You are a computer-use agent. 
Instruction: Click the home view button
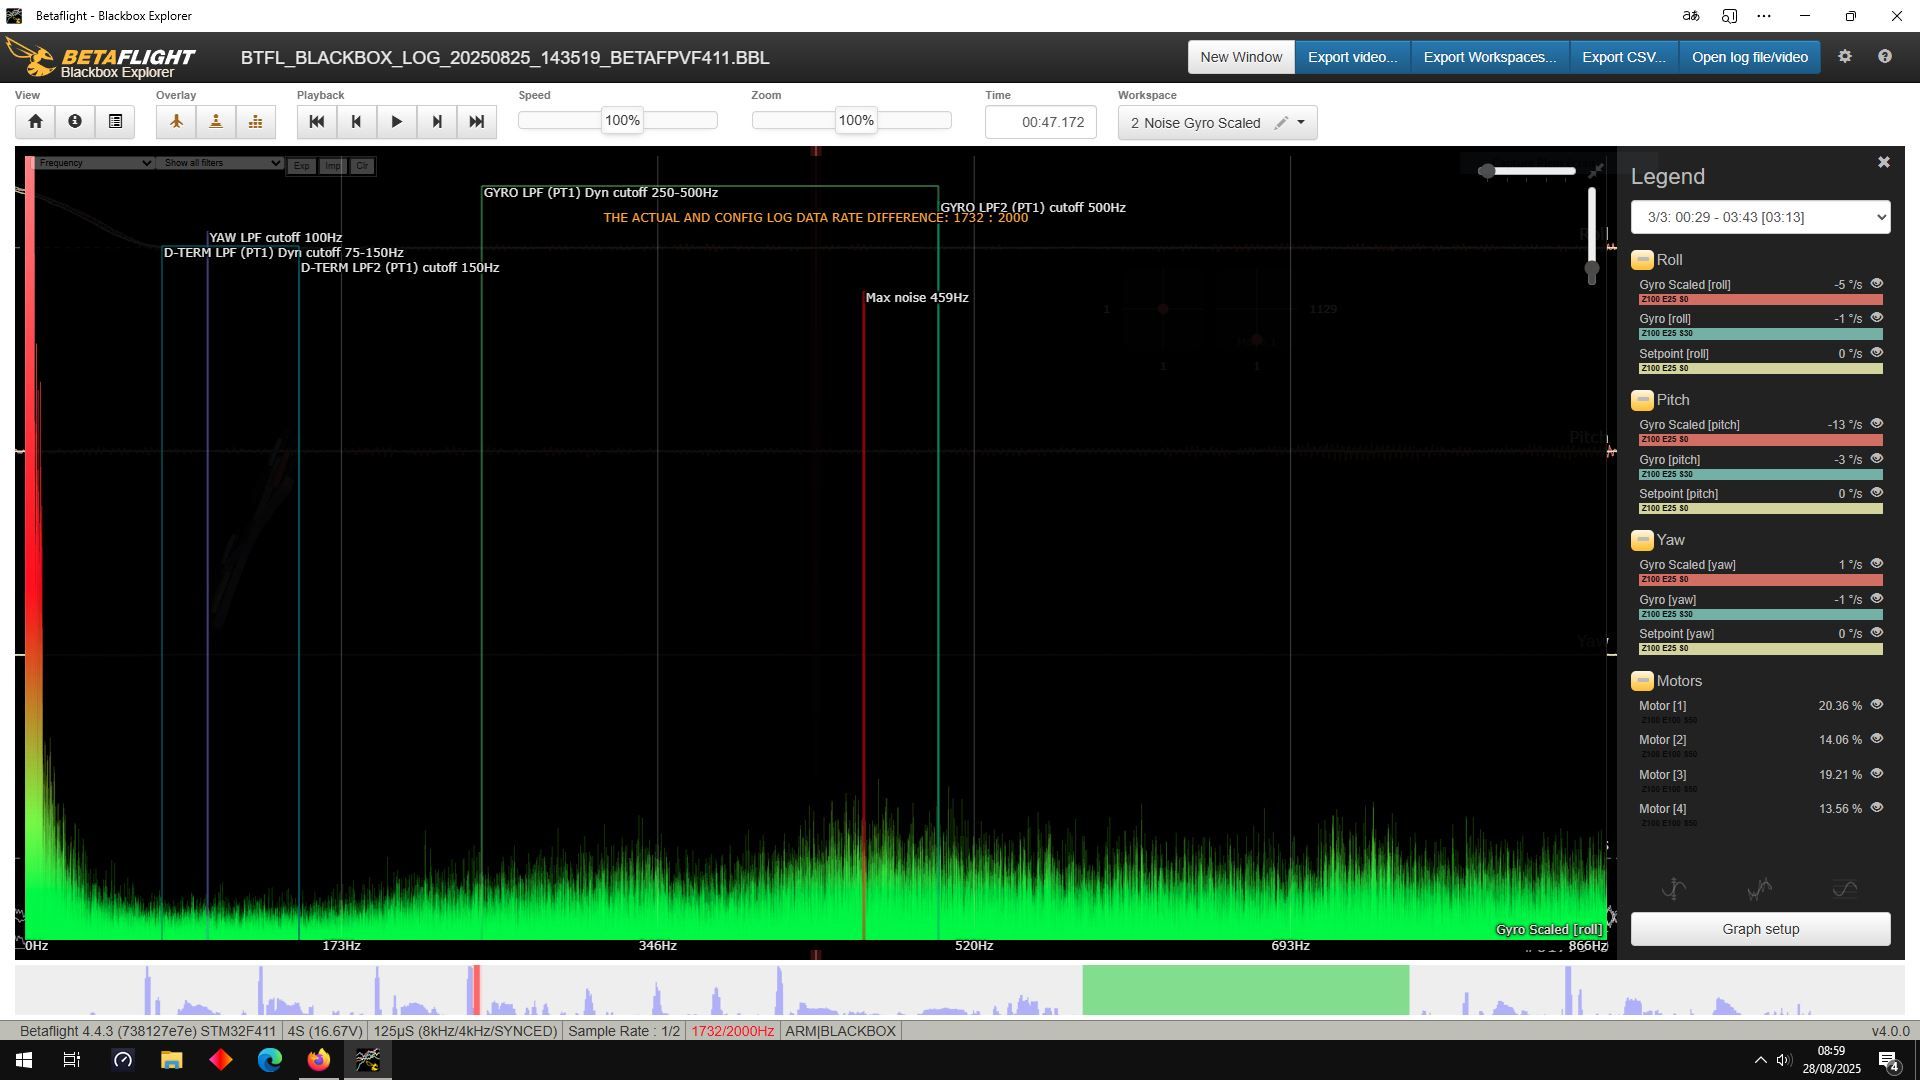(35, 122)
